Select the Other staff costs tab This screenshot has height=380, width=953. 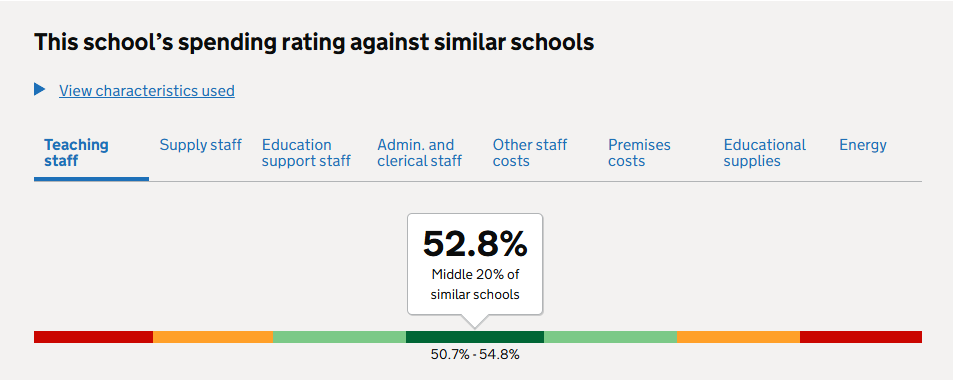(x=530, y=153)
